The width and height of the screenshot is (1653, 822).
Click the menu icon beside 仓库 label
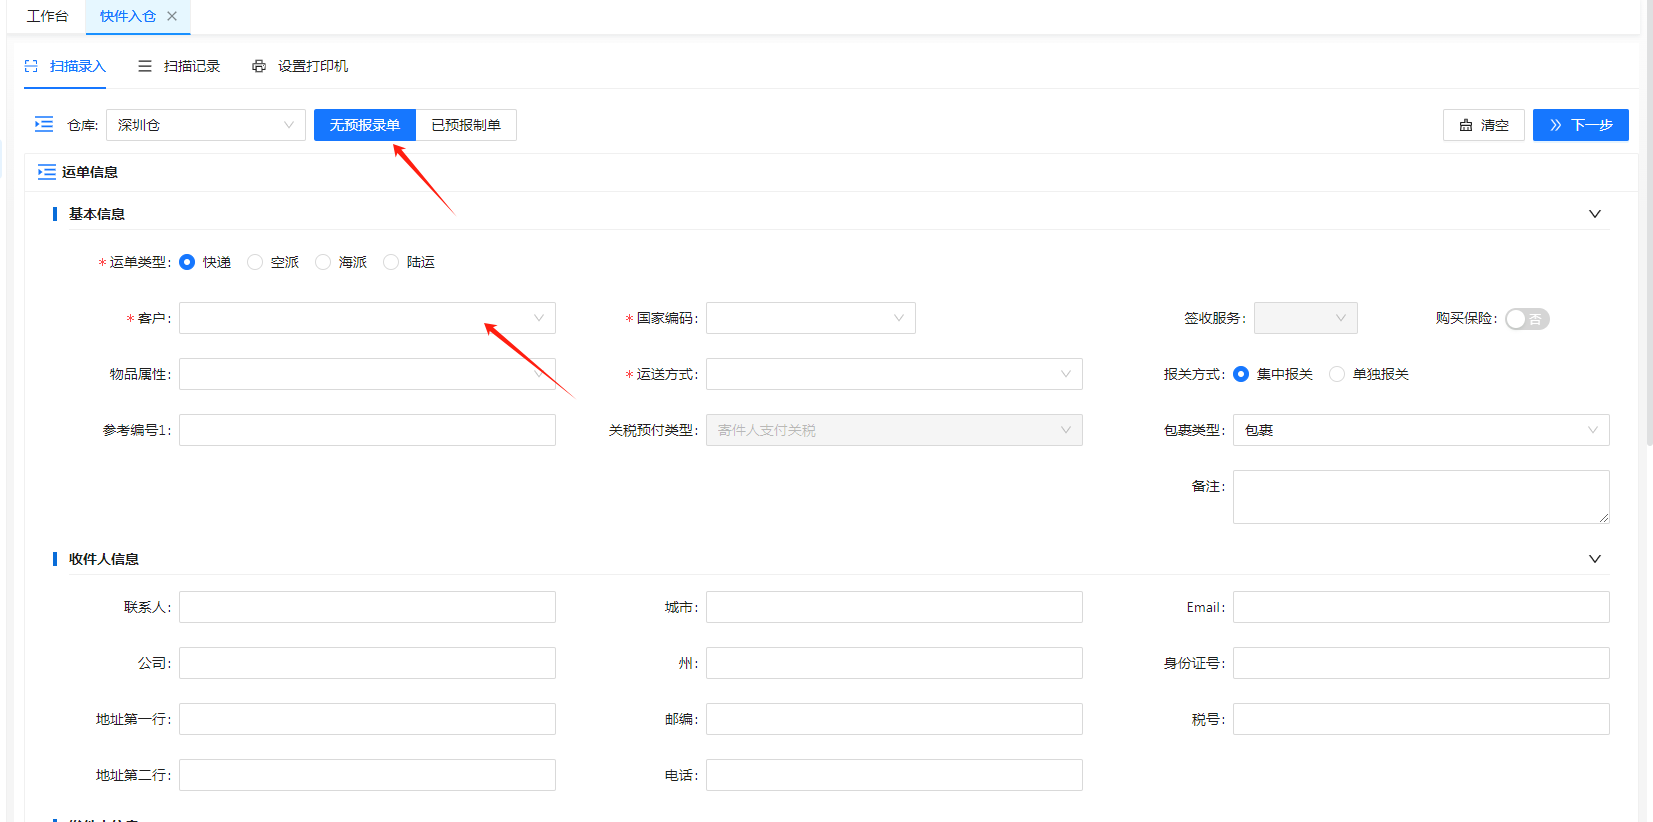(x=44, y=124)
